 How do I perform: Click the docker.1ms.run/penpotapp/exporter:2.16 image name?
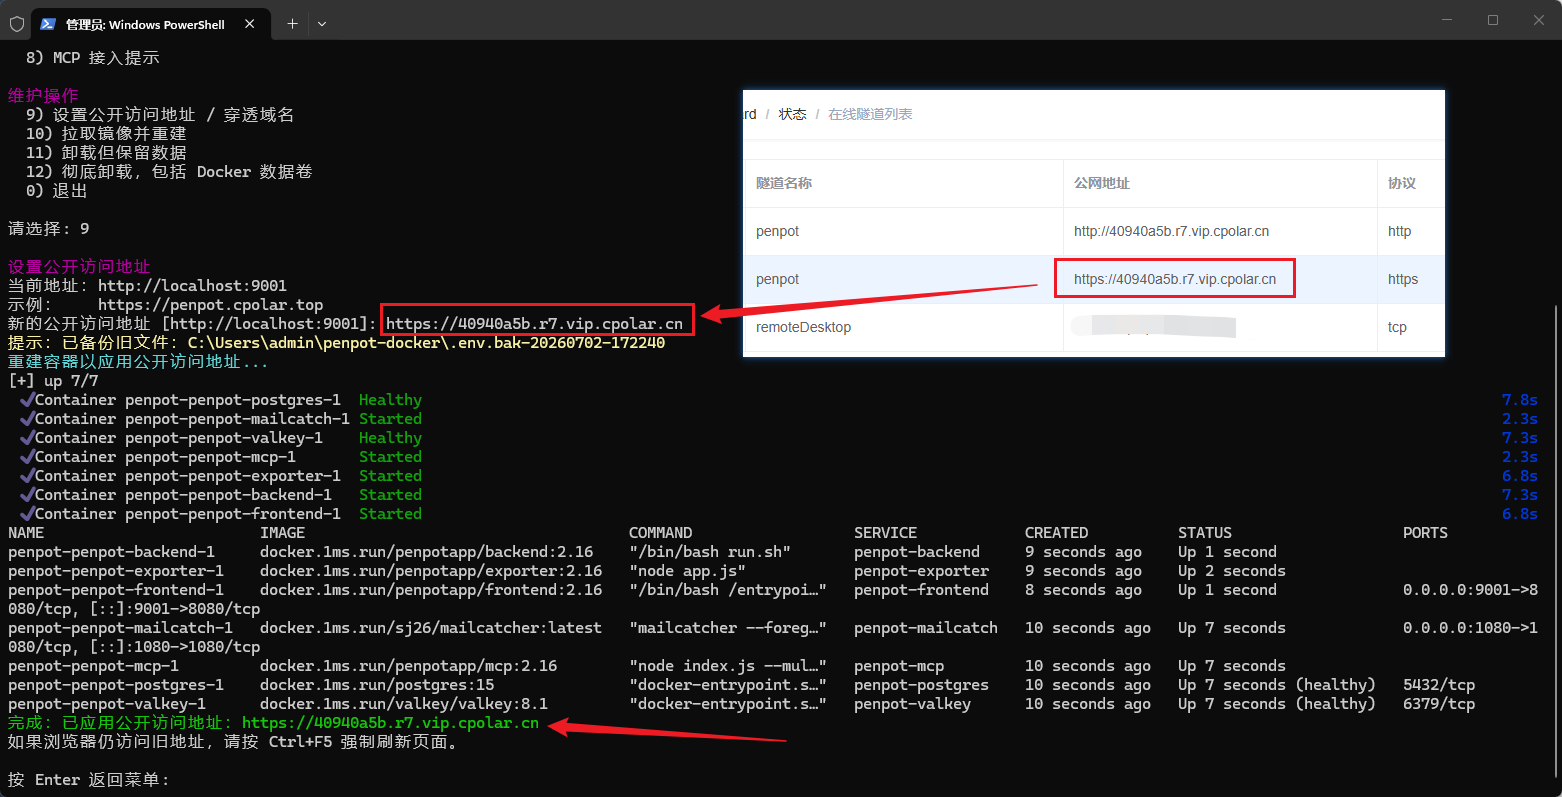coord(431,571)
